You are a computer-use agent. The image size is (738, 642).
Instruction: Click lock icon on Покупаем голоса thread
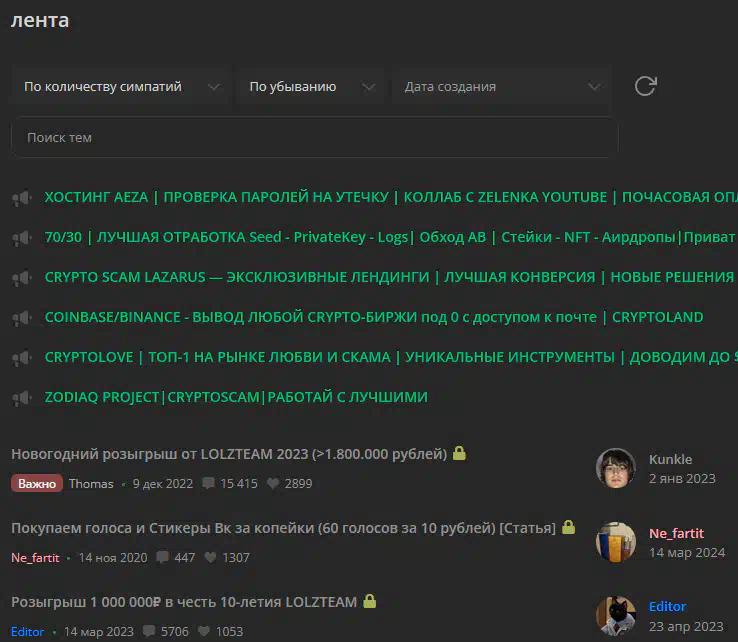click(569, 527)
